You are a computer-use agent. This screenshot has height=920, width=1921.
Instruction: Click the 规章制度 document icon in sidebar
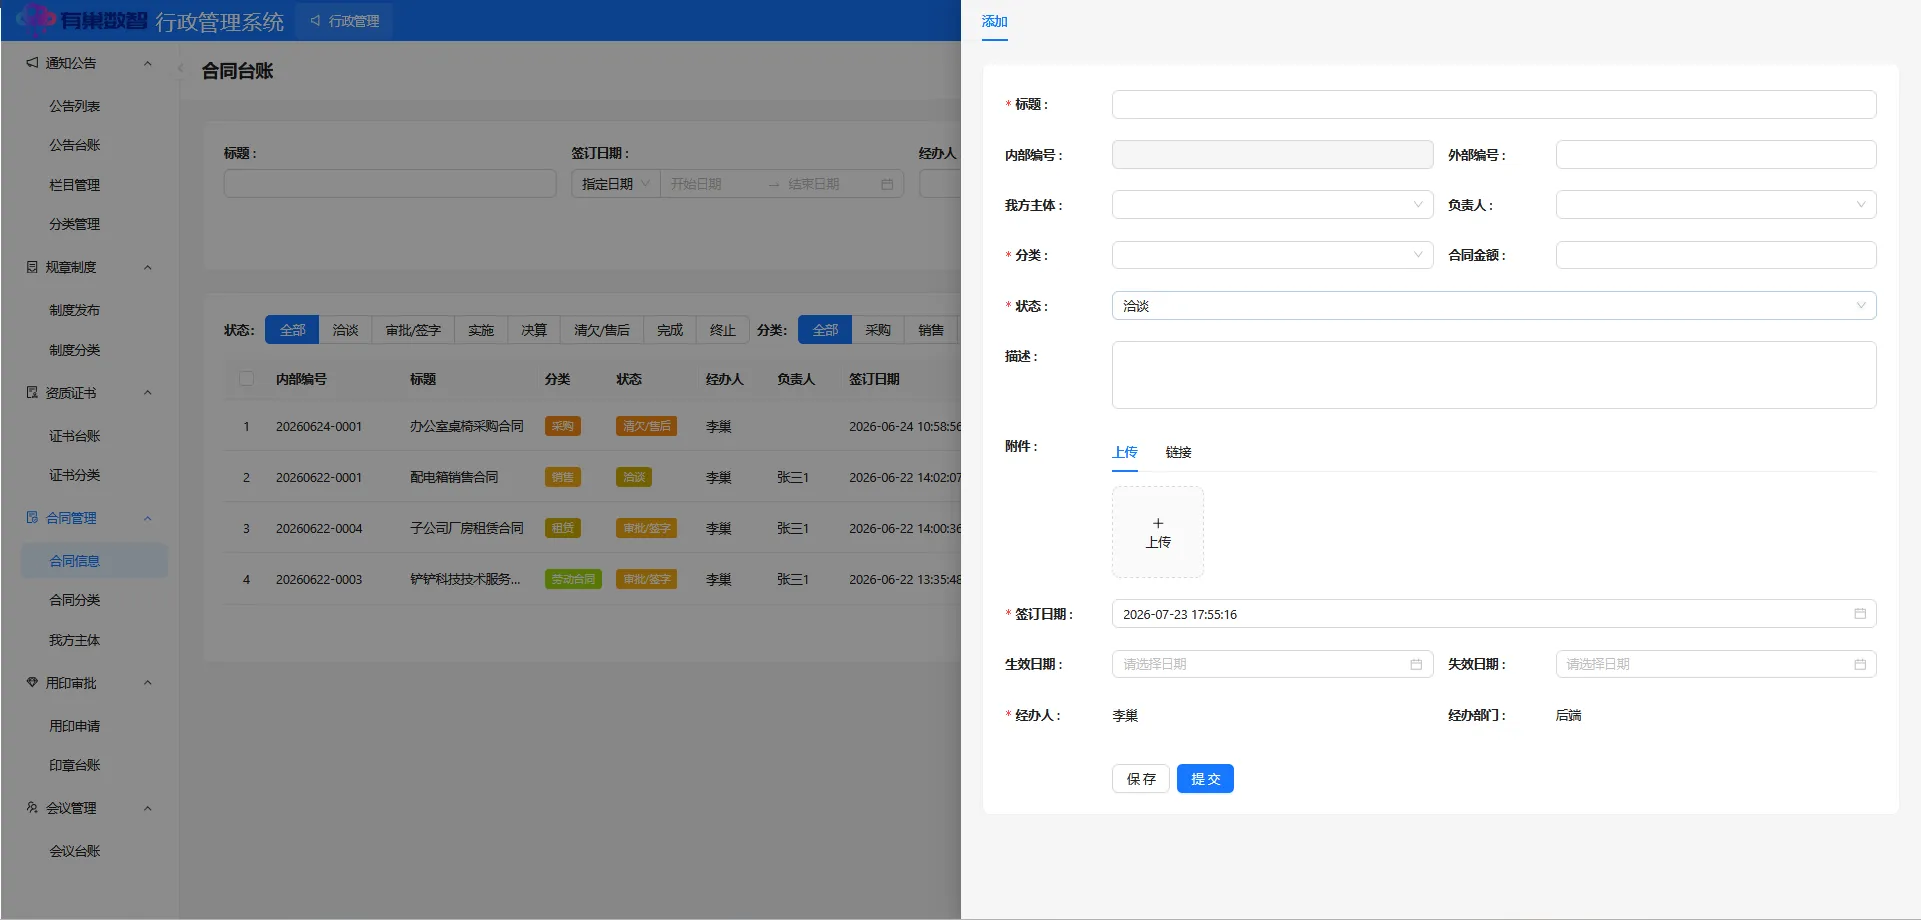click(32, 267)
